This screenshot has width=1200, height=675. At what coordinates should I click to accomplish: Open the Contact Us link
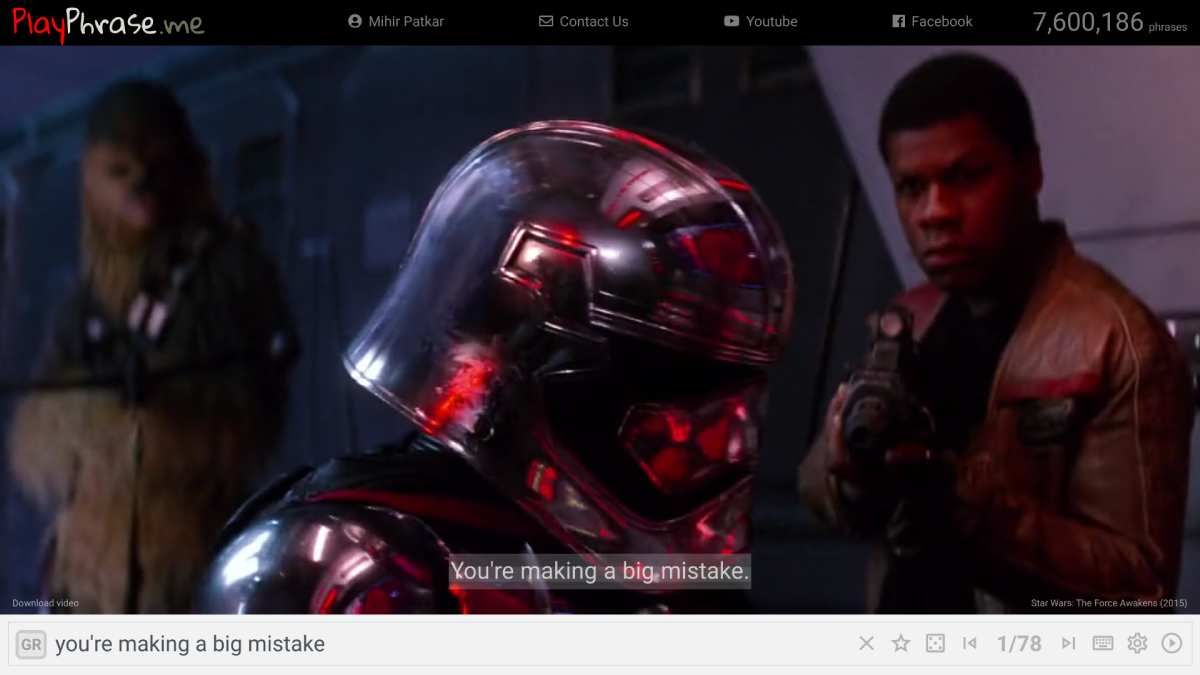click(x=584, y=21)
